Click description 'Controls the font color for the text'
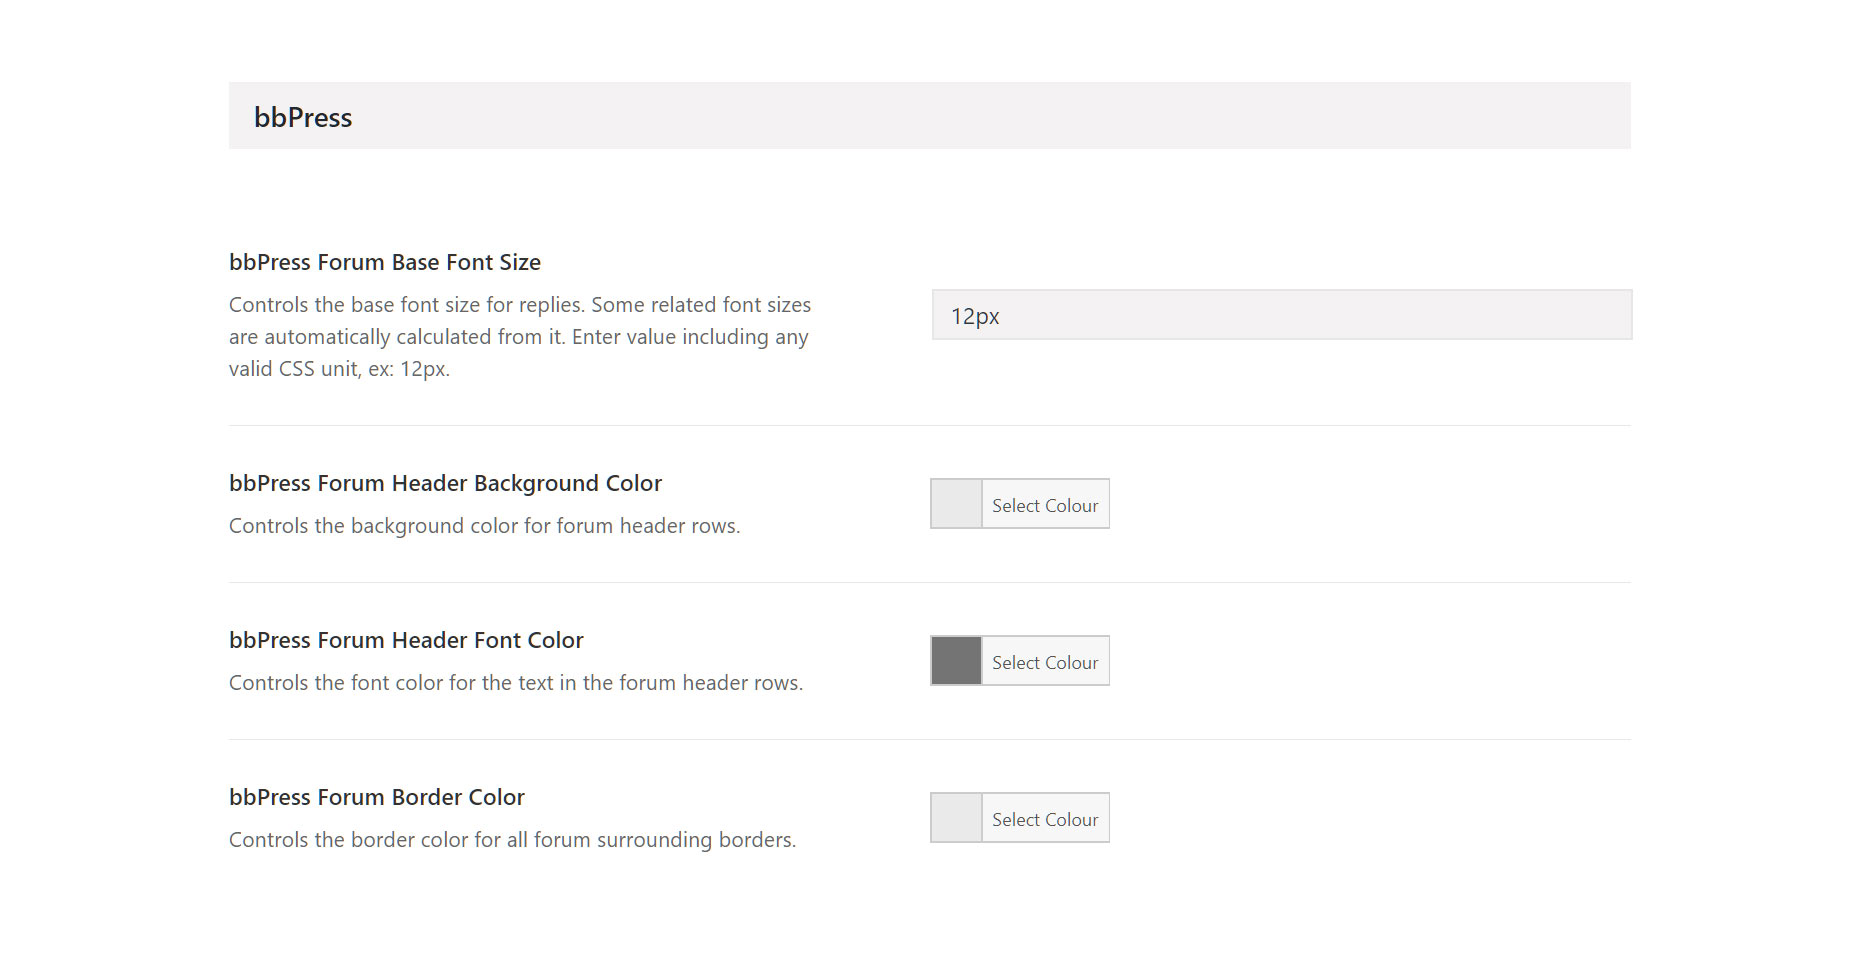 click(x=391, y=683)
